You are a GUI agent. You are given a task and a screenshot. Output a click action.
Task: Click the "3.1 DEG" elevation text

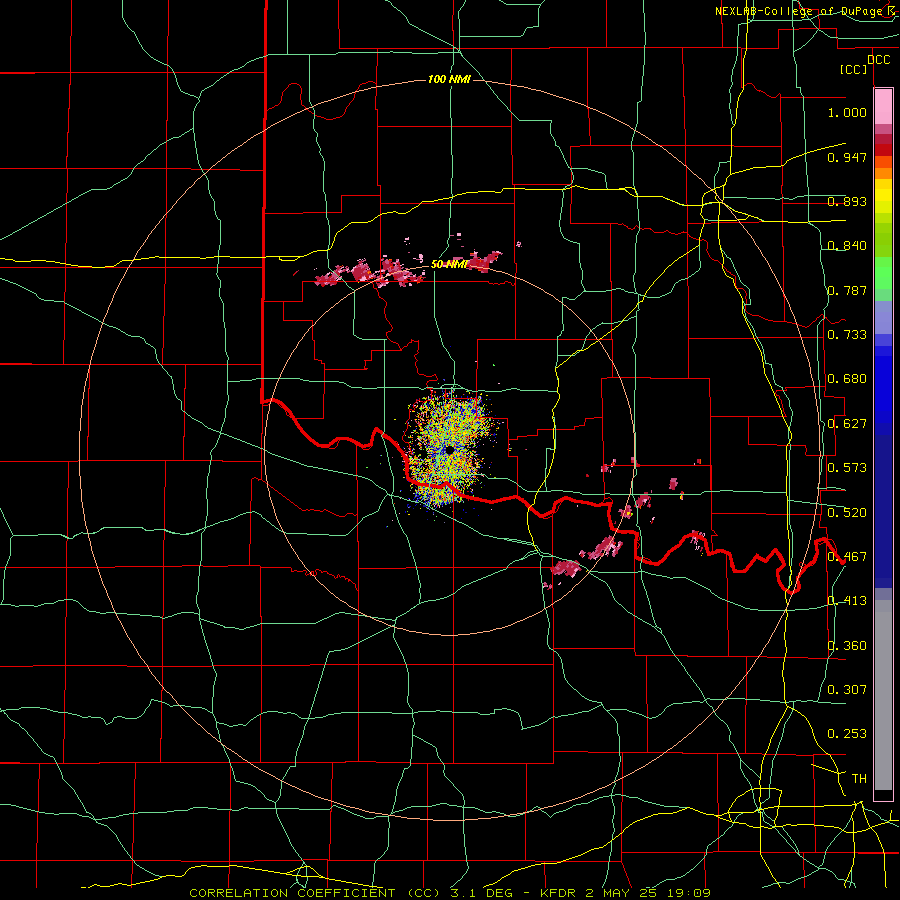coord(481,893)
